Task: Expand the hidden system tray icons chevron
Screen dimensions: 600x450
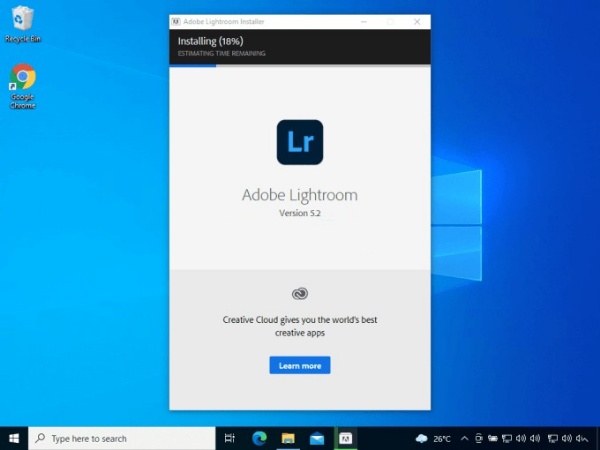Action: [464, 439]
